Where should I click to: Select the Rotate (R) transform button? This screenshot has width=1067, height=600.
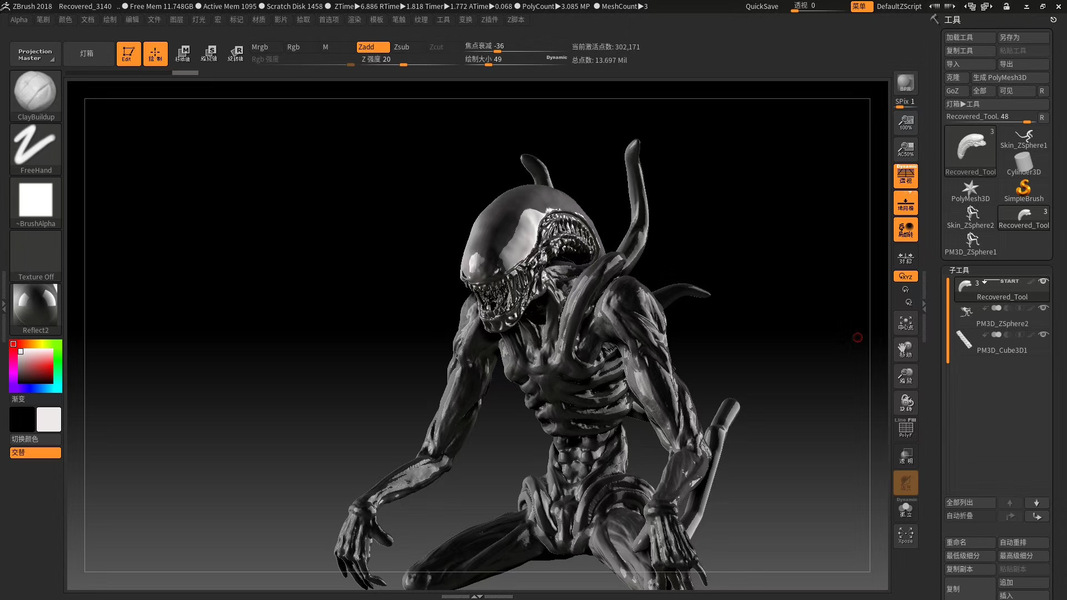pos(235,54)
